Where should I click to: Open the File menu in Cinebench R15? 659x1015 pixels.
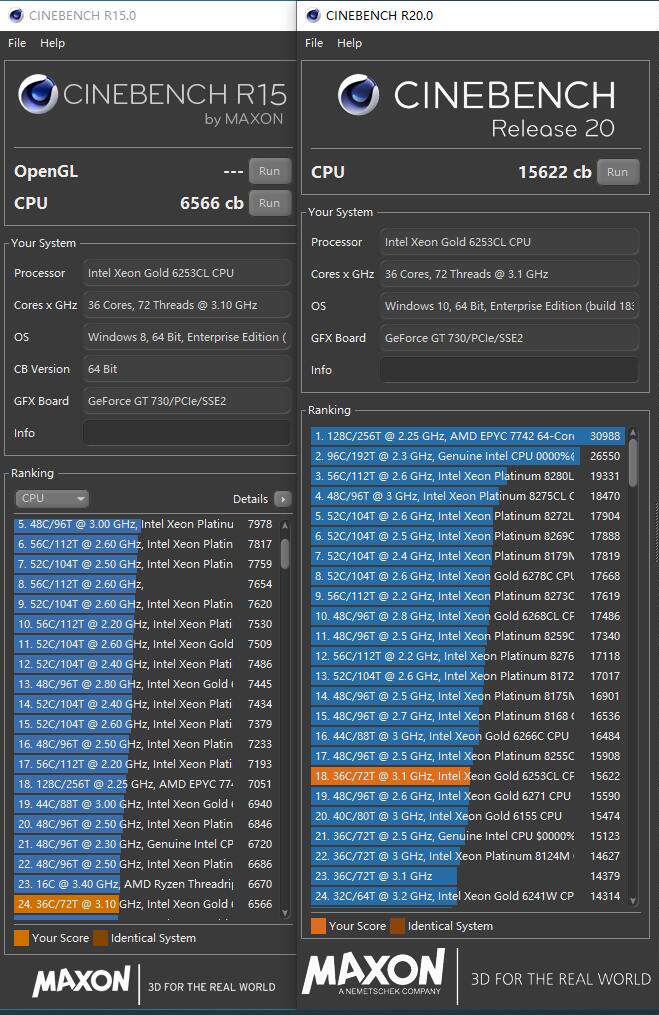pyautogui.click(x=17, y=43)
